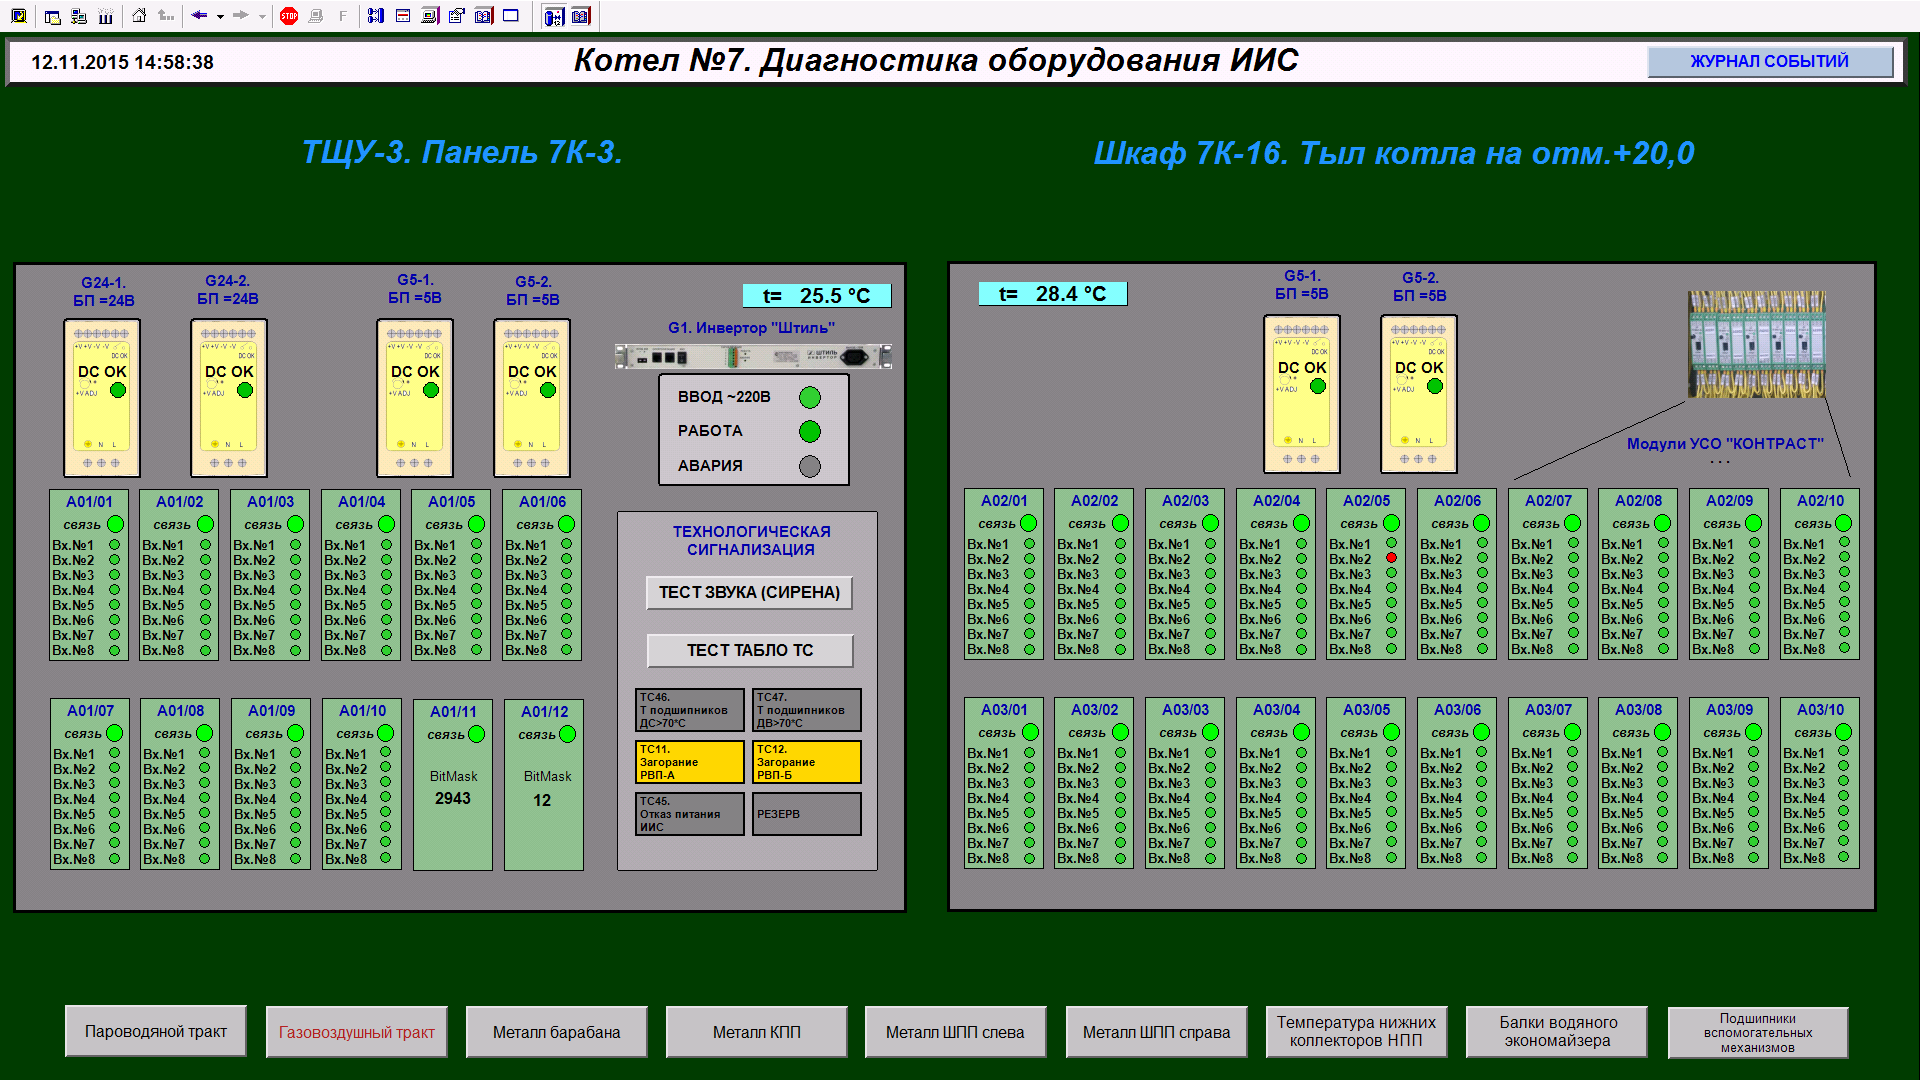Click the blue connected-blocks toolbar icon
The width and height of the screenshot is (1920, 1080).
pyautogui.click(x=376, y=16)
